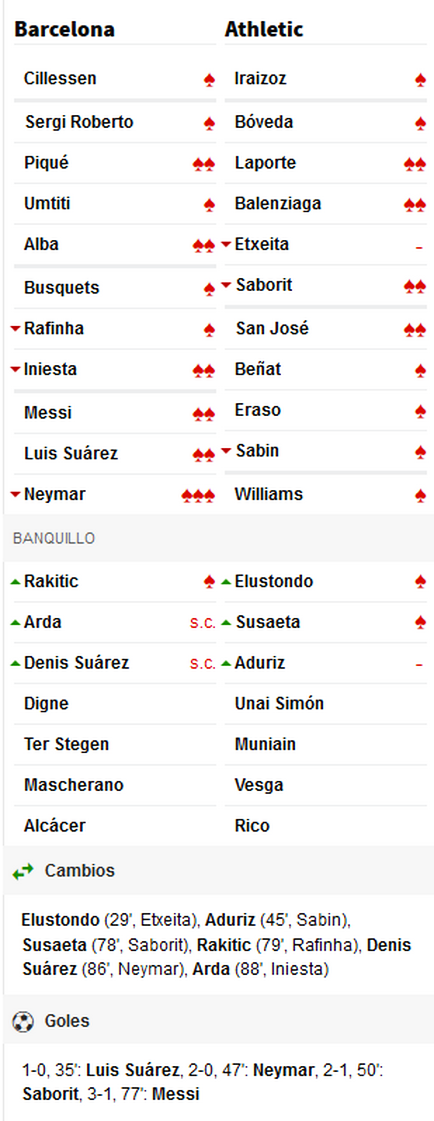Select Luis Suárez in the Barcelona lineup
434x1121 pixels.
pyautogui.click(x=71, y=453)
